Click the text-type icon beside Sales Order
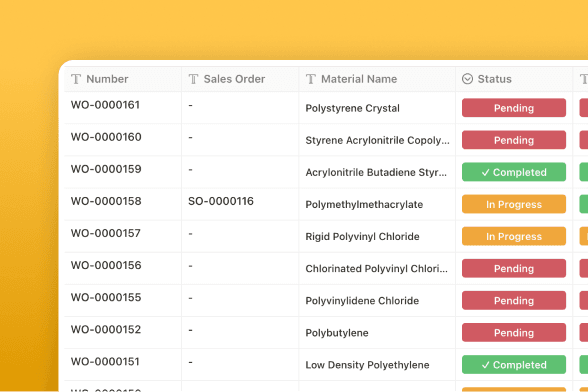The image size is (588, 392). [194, 79]
